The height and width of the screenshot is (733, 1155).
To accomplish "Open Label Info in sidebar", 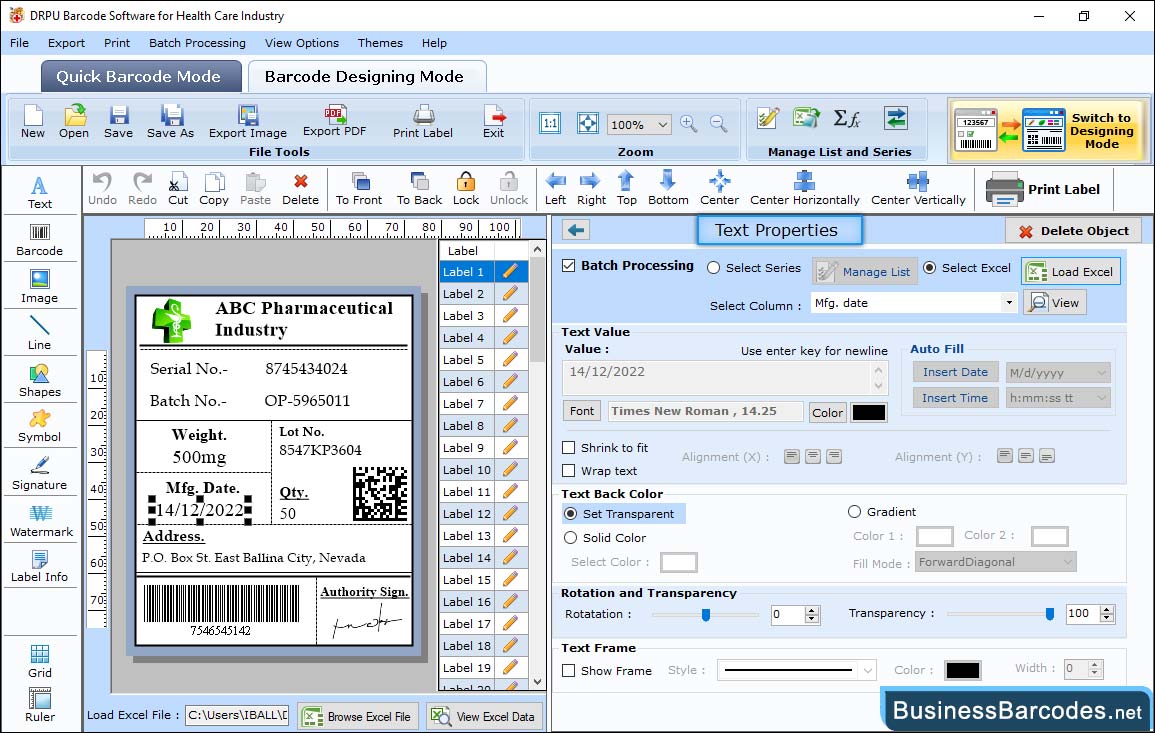I will coord(40,567).
